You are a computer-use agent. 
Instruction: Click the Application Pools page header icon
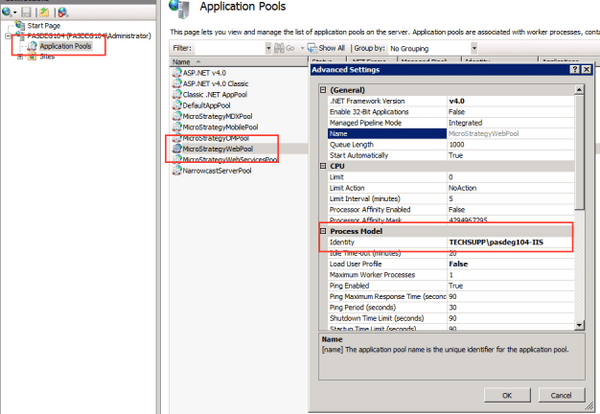pyautogui.click(x=179, y=8)
